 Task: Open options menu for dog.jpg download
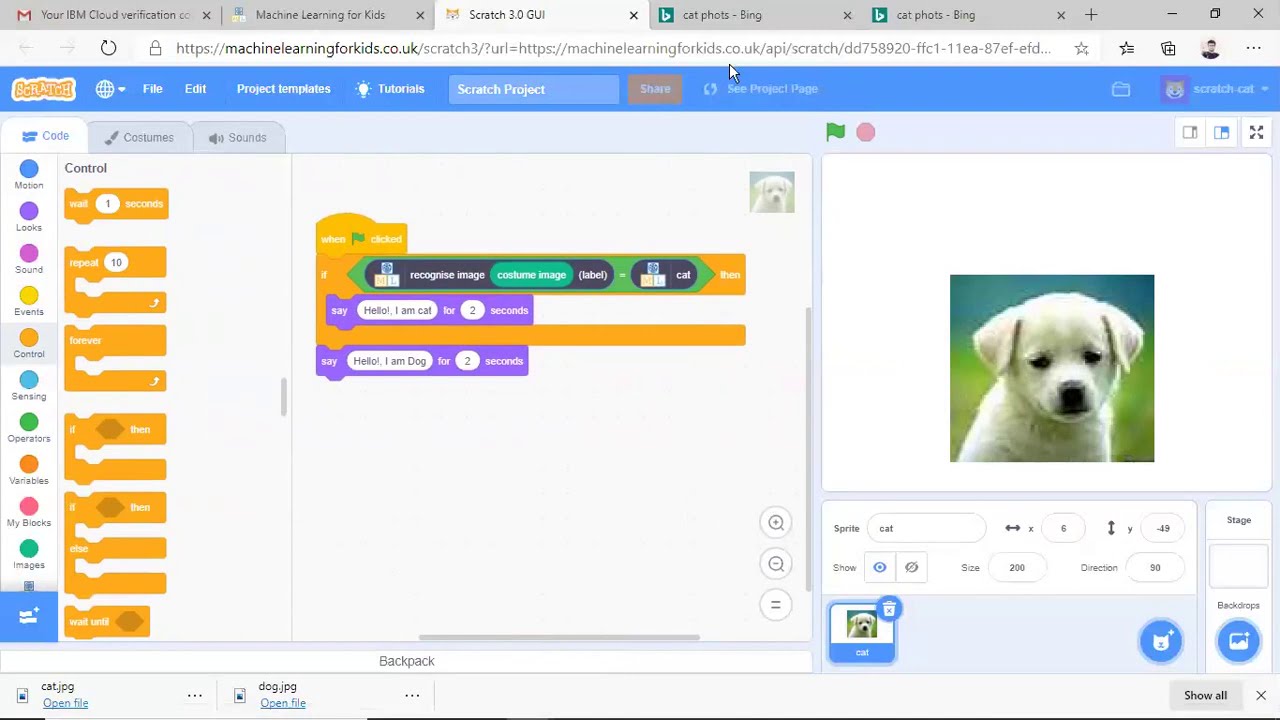412,695
